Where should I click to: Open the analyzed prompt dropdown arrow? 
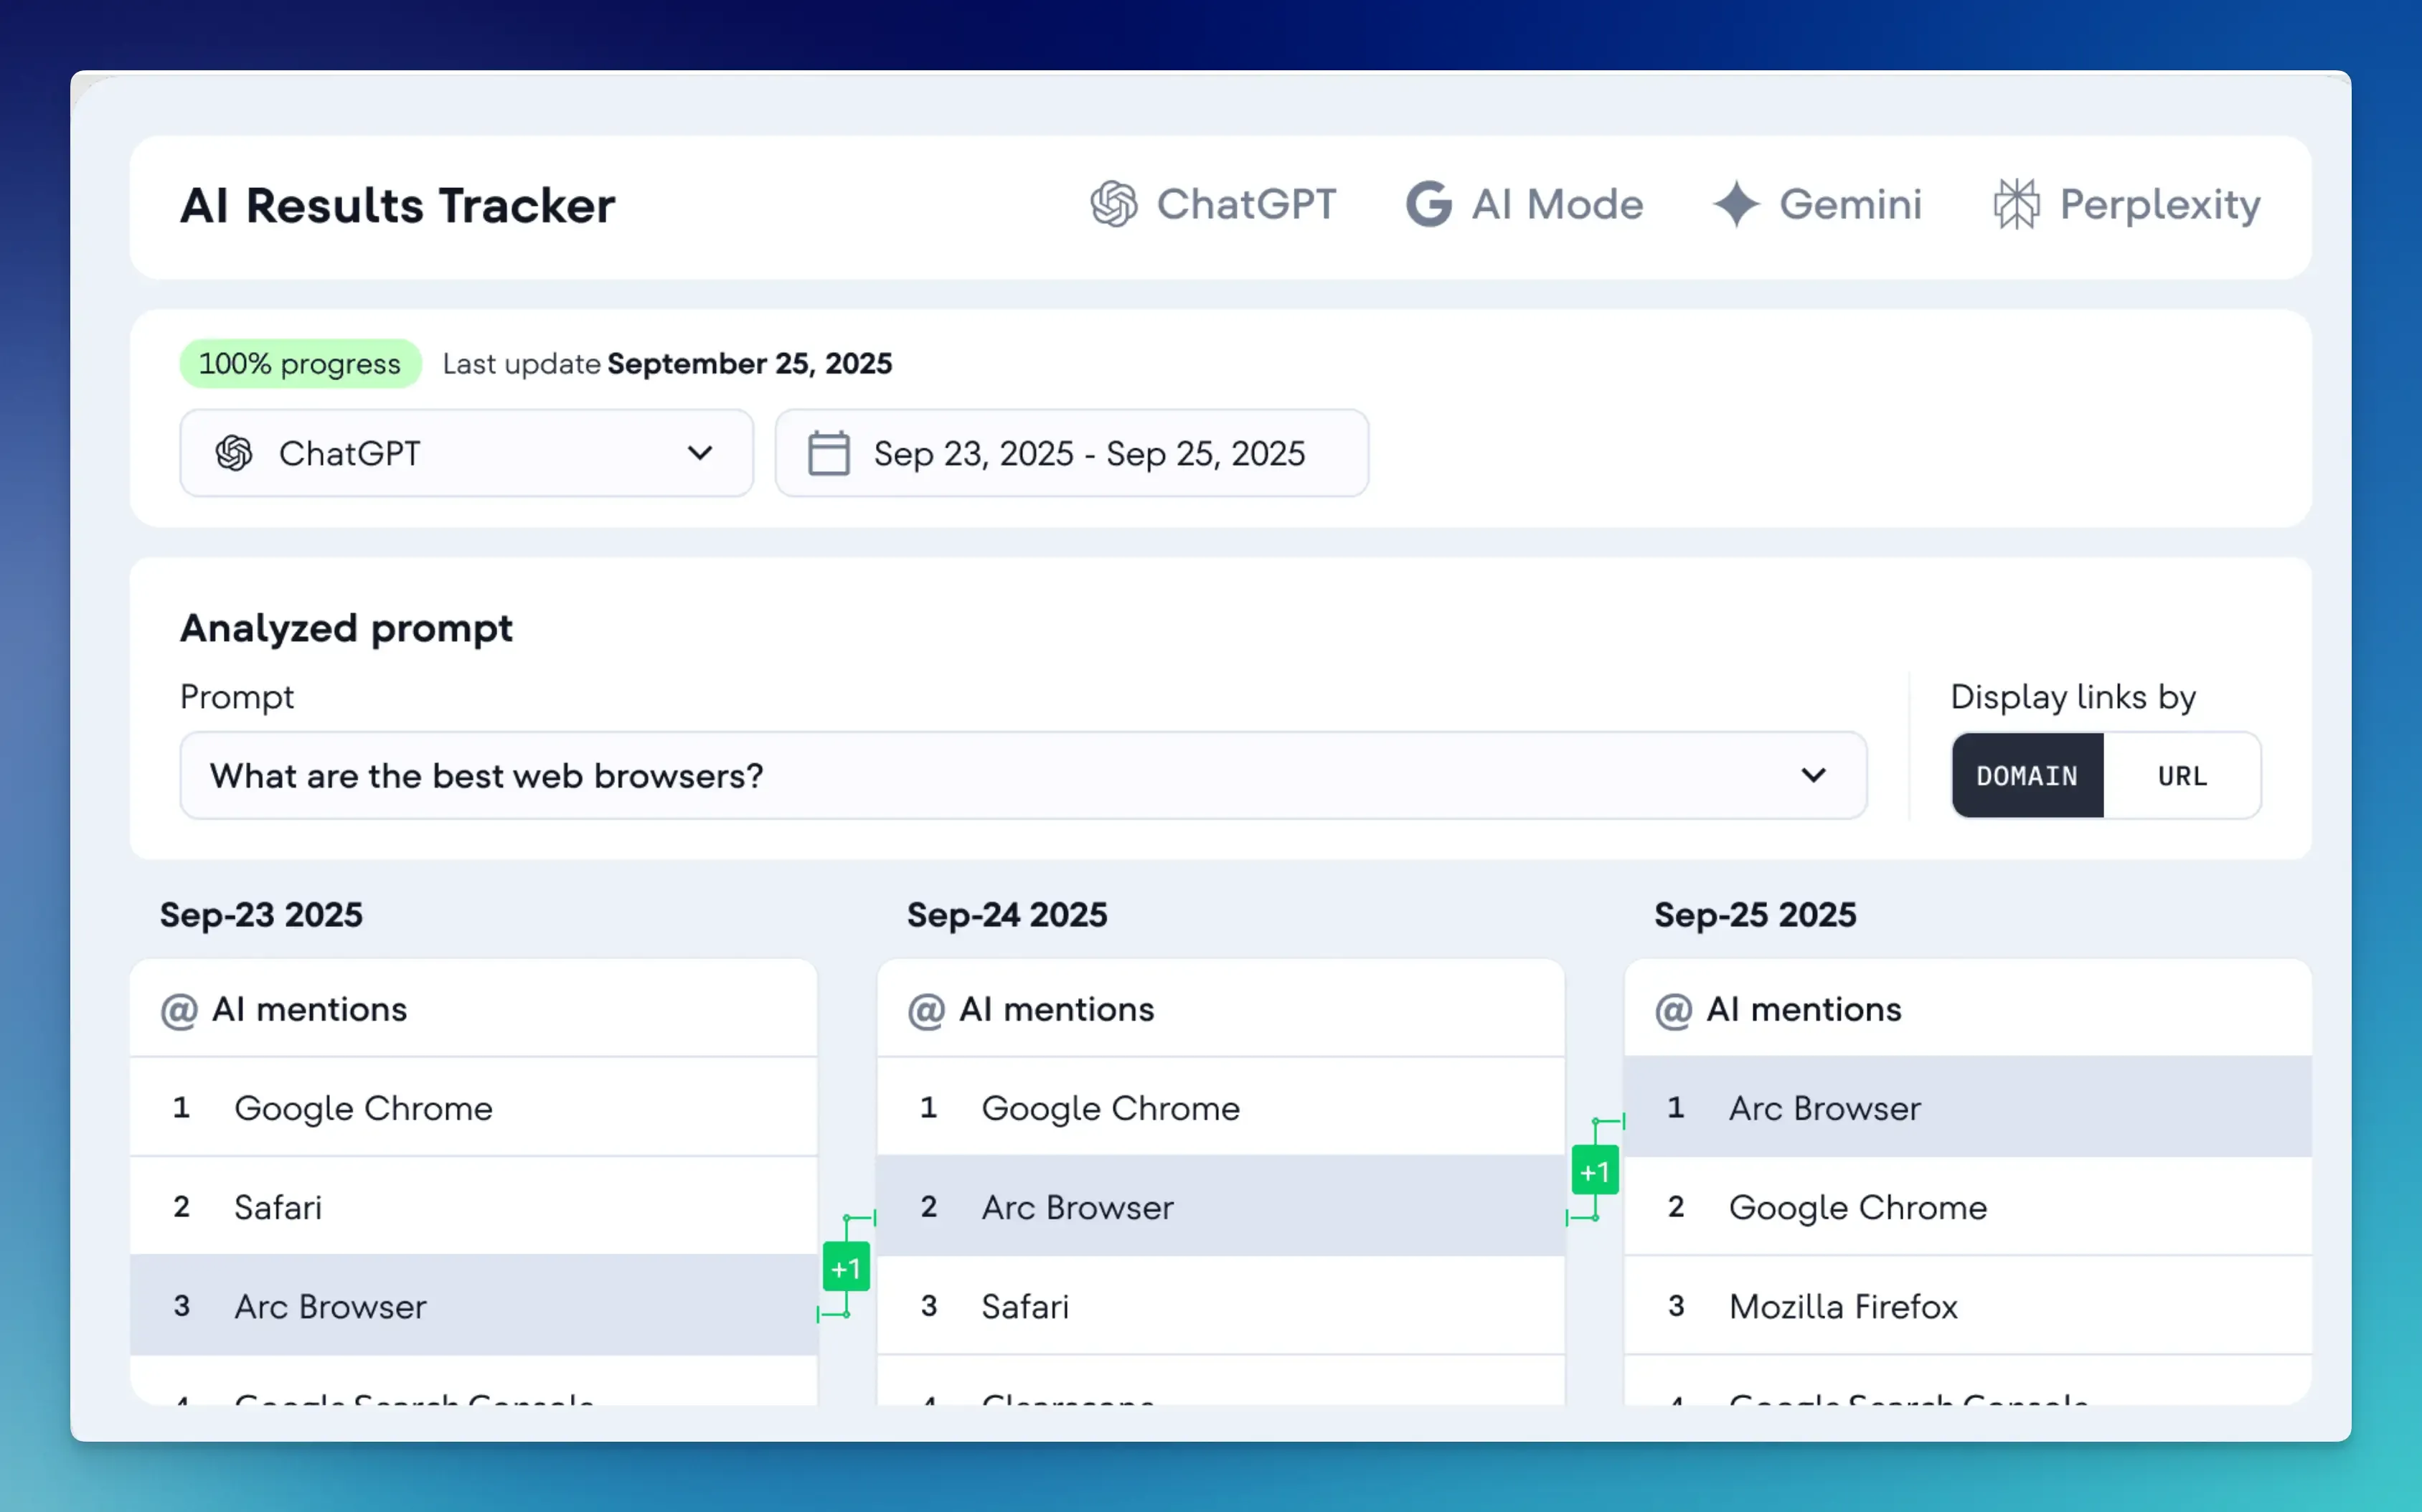coord(1813,776)
